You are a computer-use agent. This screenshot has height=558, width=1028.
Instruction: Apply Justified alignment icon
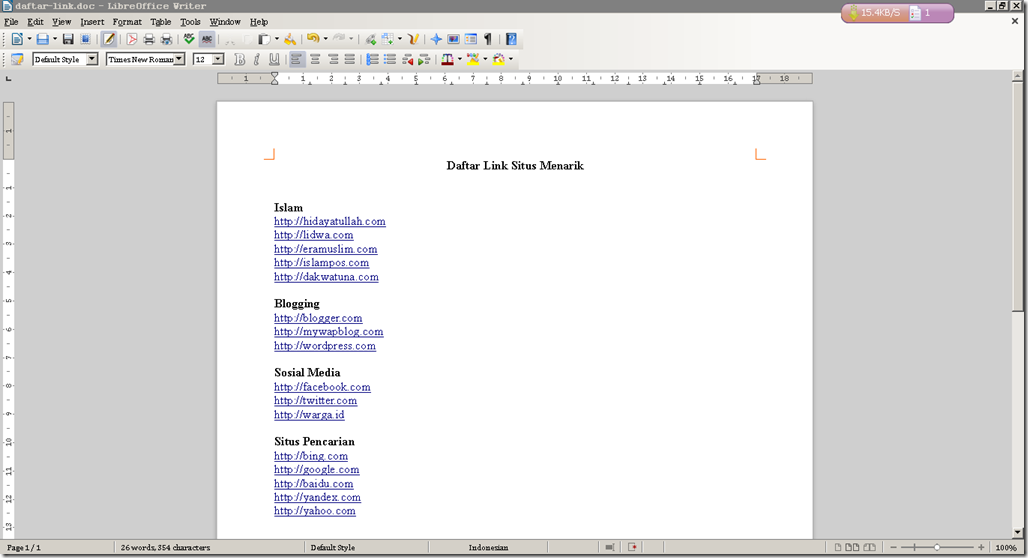point(349,60)
